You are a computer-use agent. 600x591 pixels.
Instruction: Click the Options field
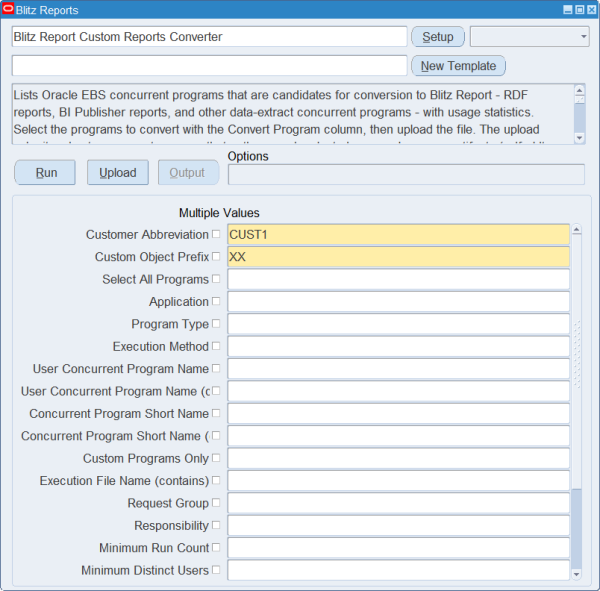click(406, 175)
